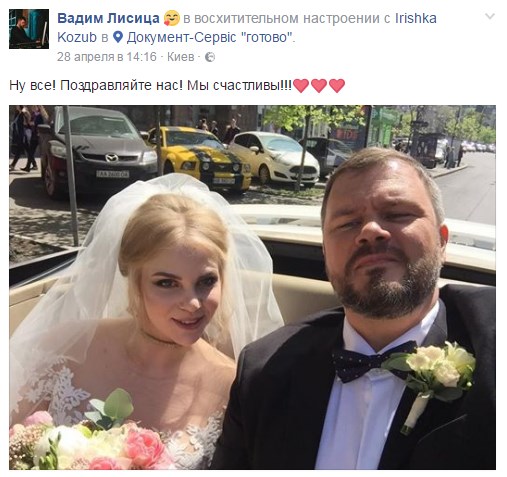Click the Kozub surname link on second line
The height and width of the screenshot is (477, 507).
77,37
